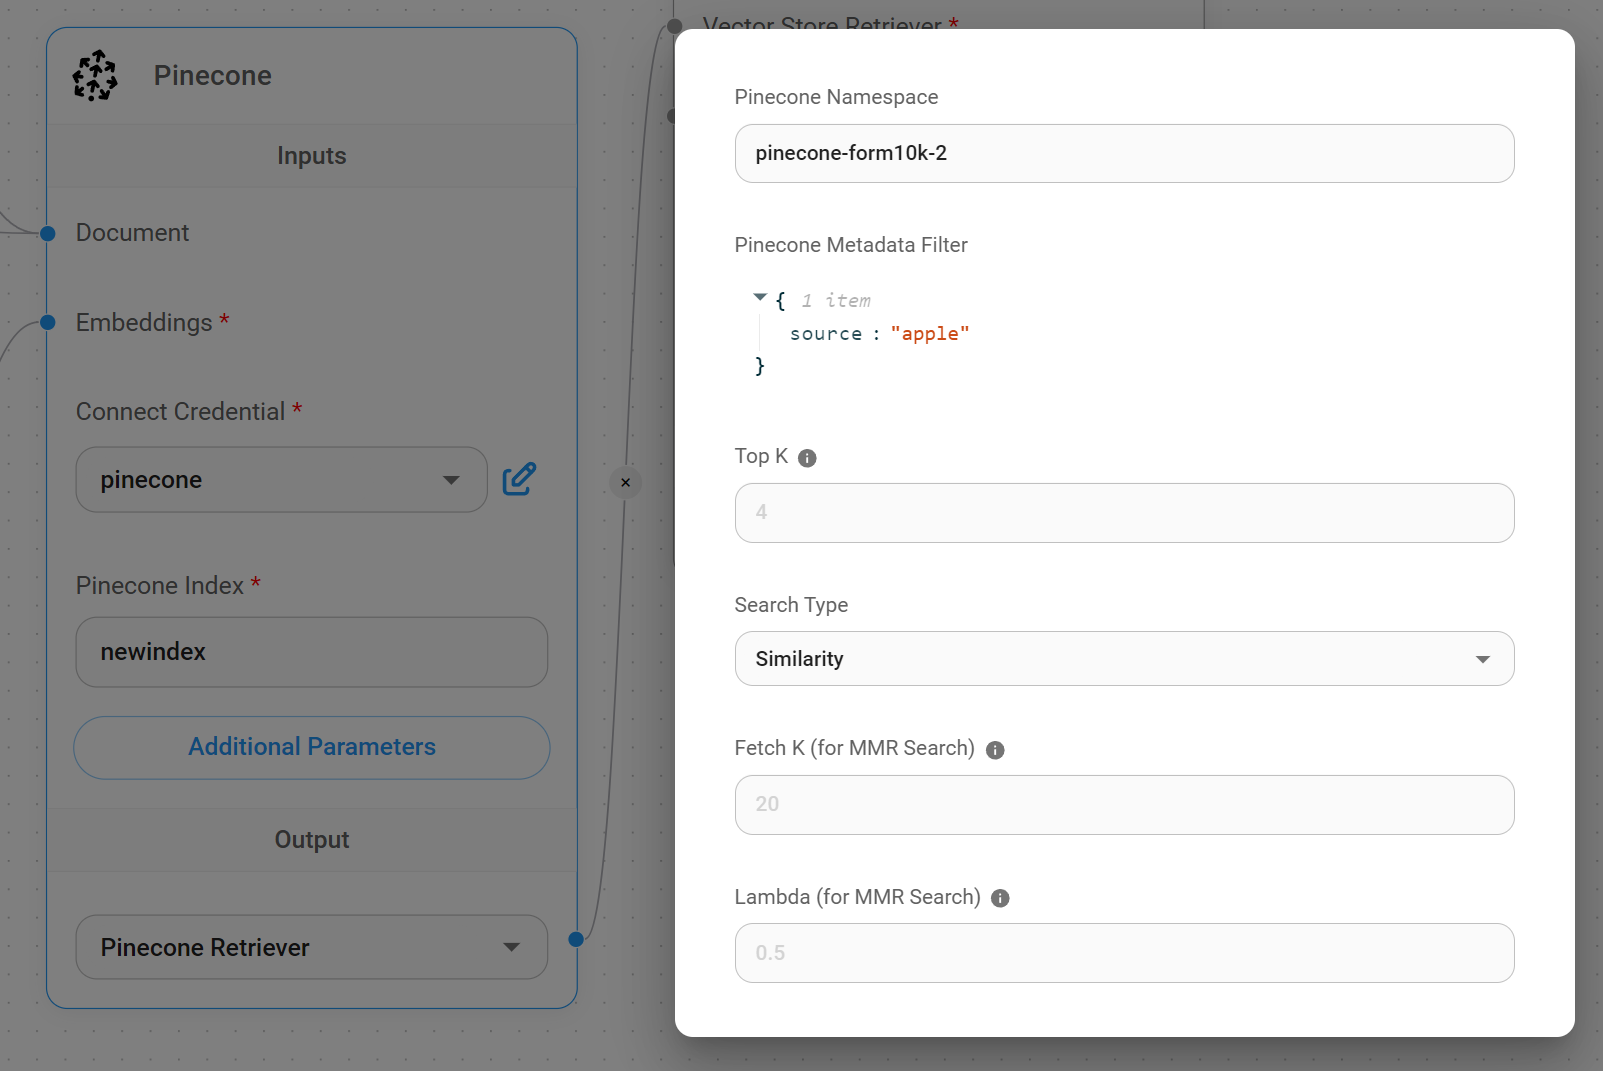Open the Pinecone Retriever output dropdown
The width and height of the screenshot is (1603, 1071).
tap(311, 947)
